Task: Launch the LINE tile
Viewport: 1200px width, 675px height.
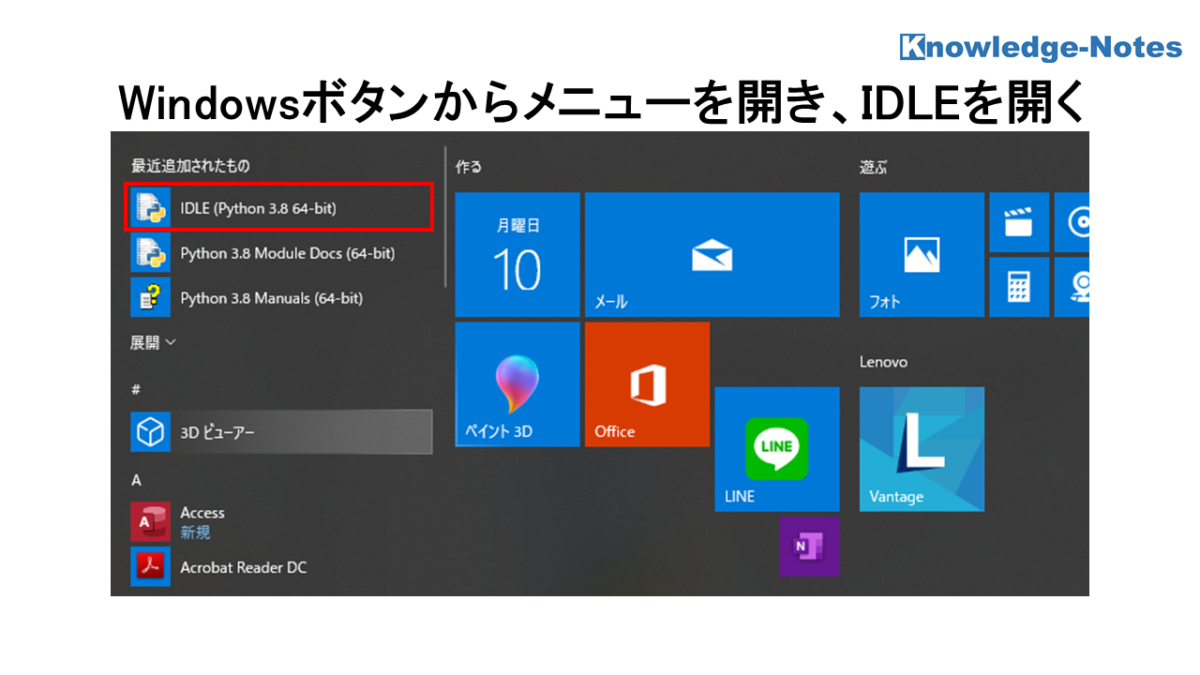Action: tap(777, 449)
